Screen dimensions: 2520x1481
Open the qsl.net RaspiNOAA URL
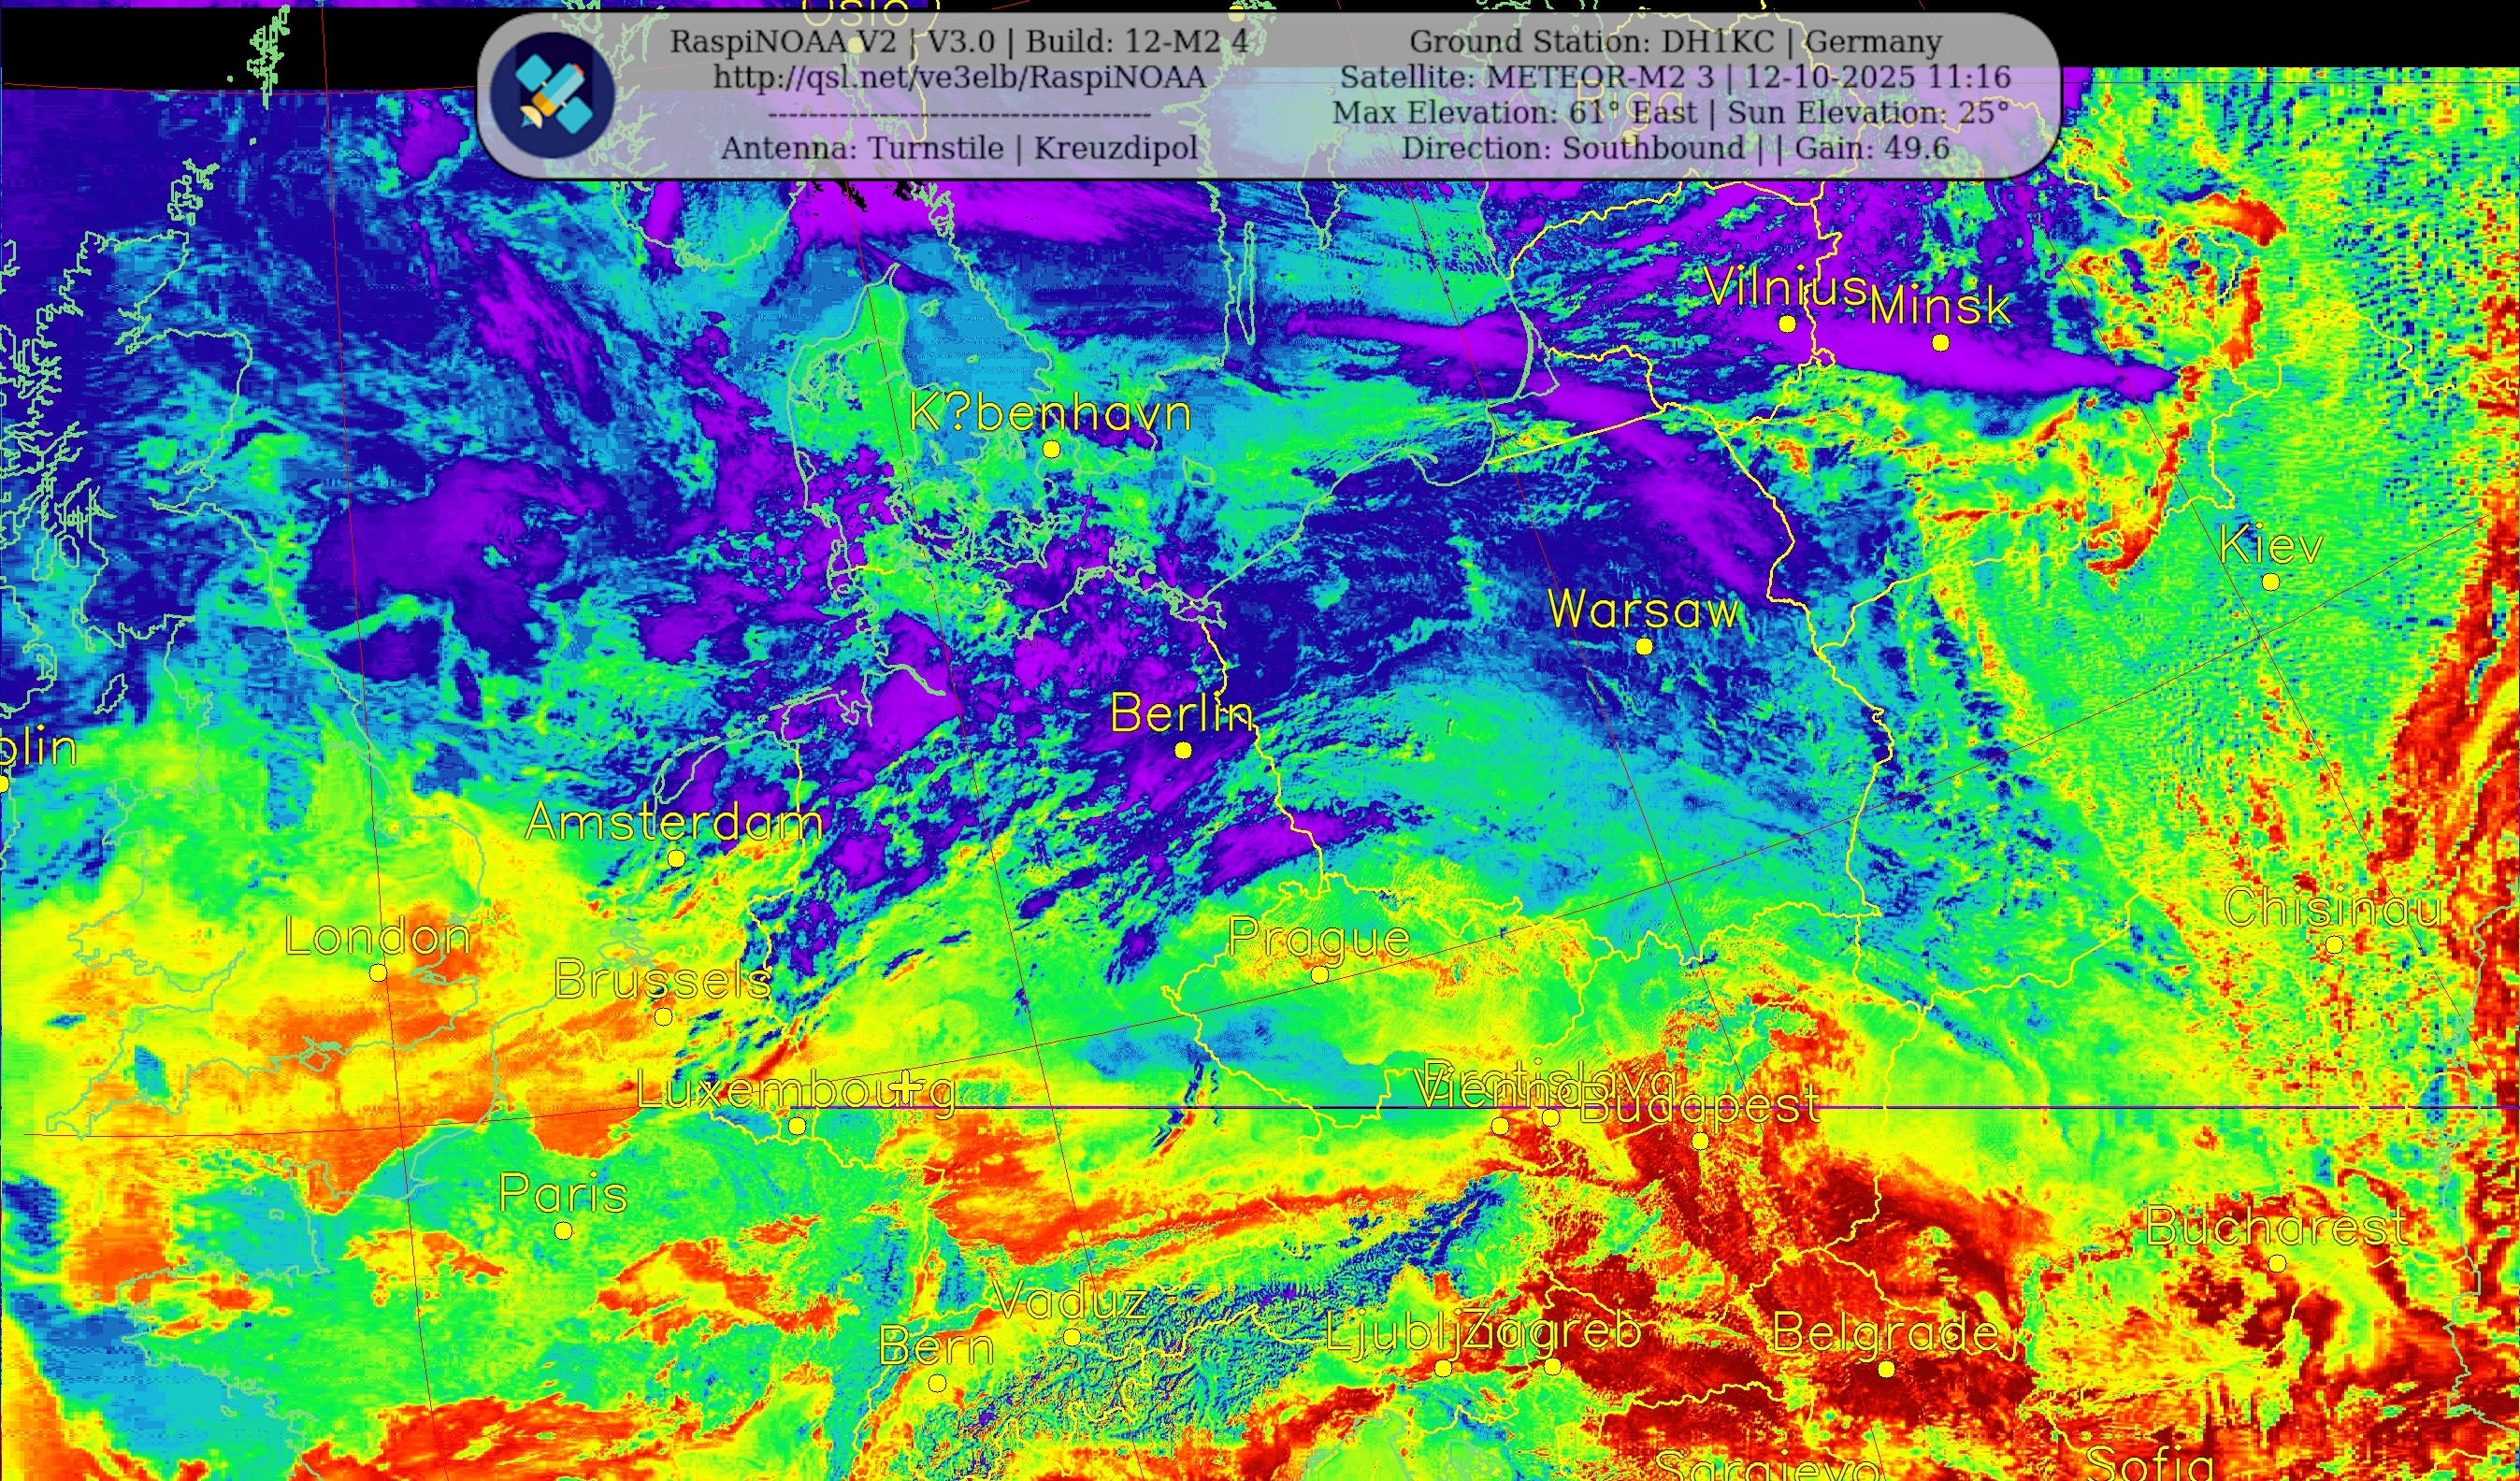point(959,77)
